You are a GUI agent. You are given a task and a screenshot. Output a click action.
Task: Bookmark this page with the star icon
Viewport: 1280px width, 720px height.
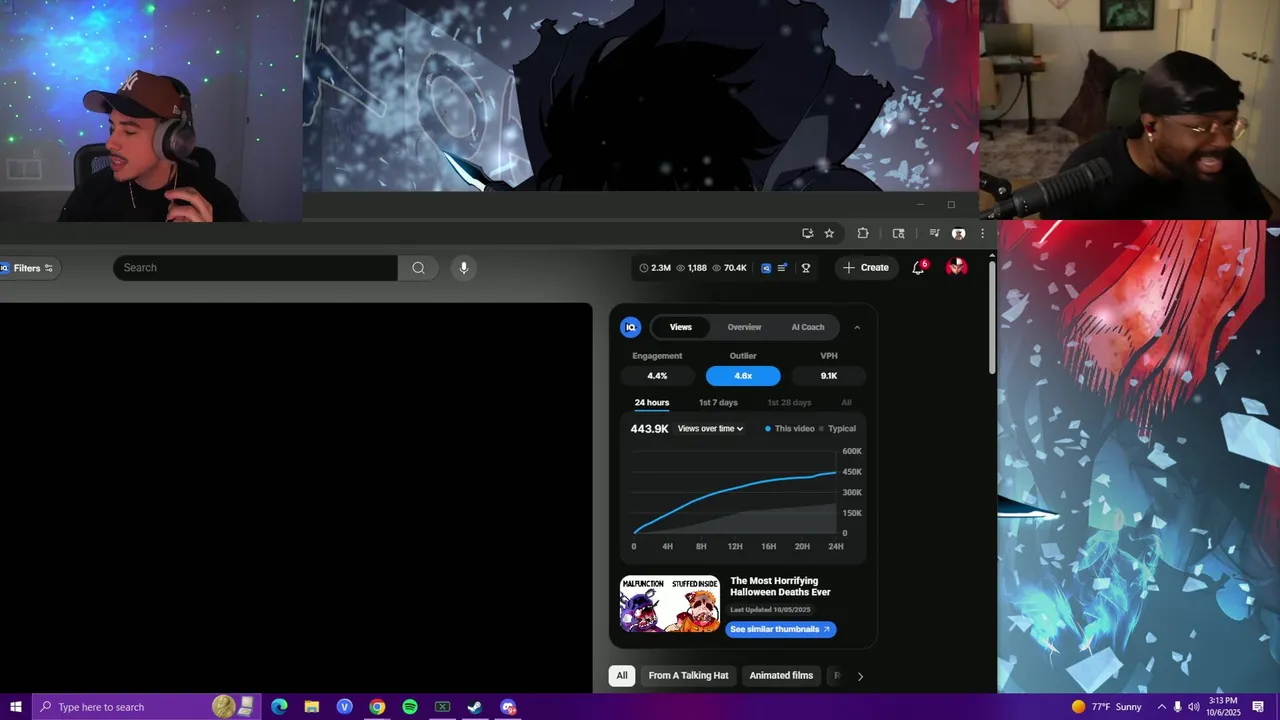829,233
